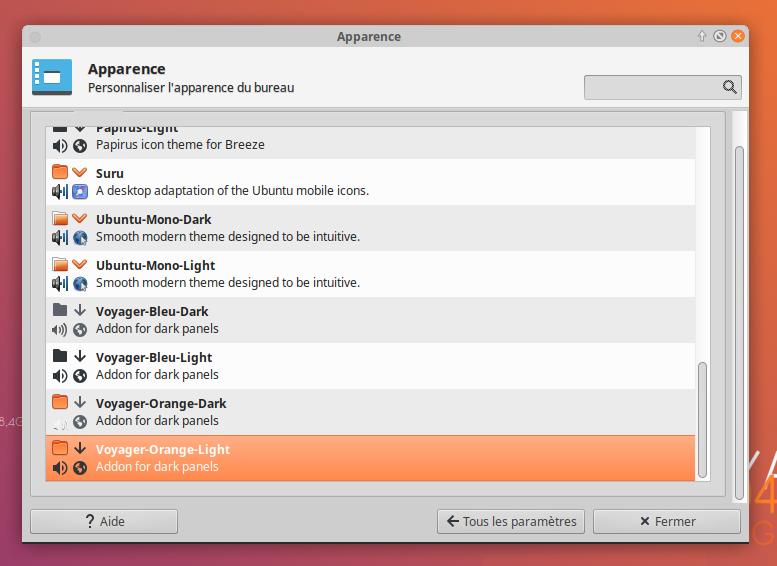777x566 pixels.
Task: Click the speaker icon in Voyager-Bleu-Dark row
Action: tap(59, 330)
